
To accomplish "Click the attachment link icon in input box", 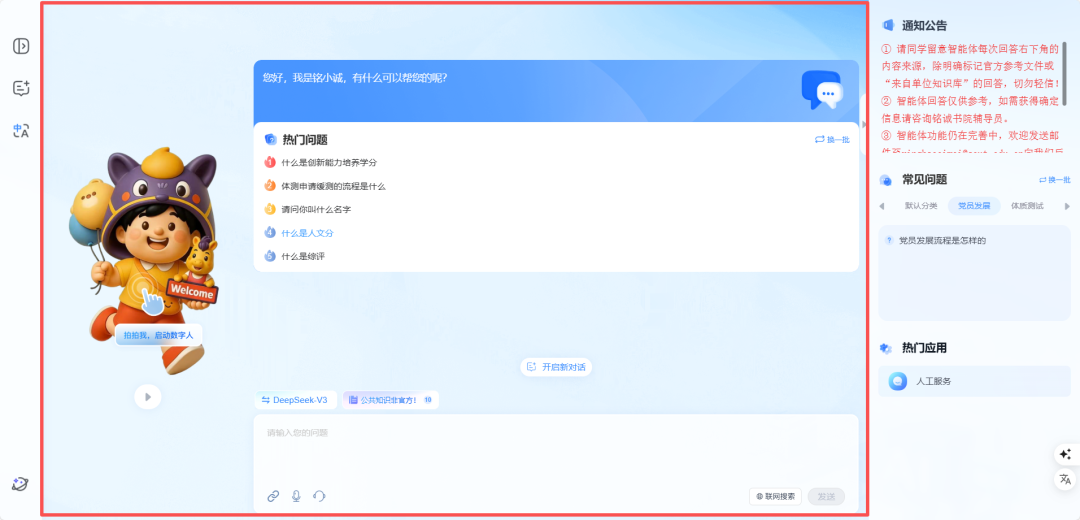I will pos(273,496).
